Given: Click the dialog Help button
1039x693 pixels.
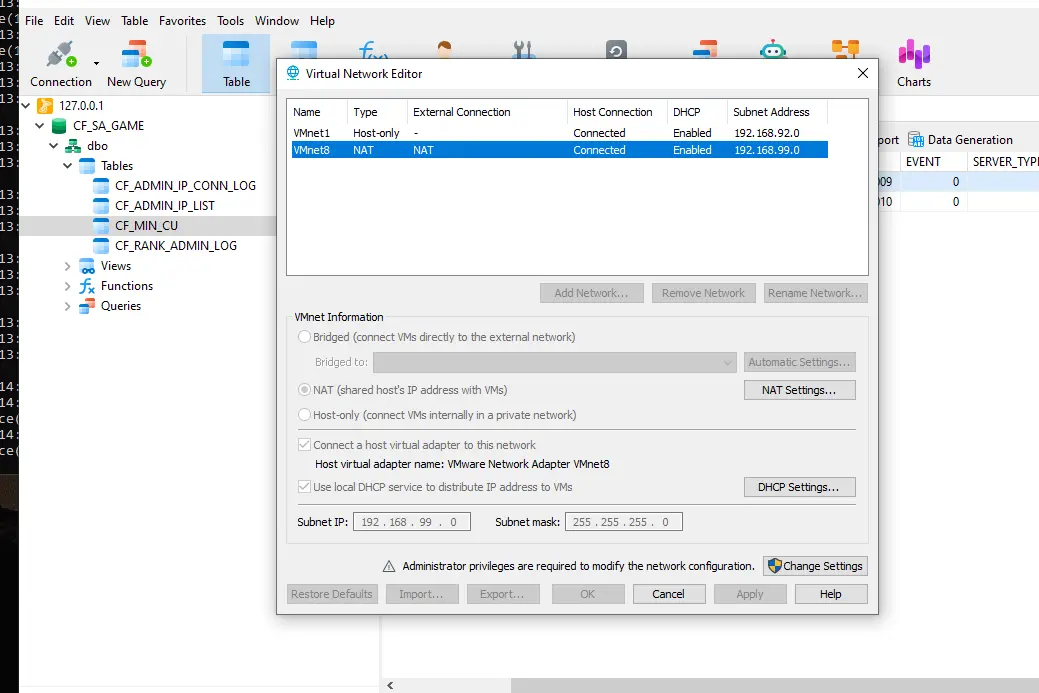Looking at the screenshot, I should tap(831, 594).
